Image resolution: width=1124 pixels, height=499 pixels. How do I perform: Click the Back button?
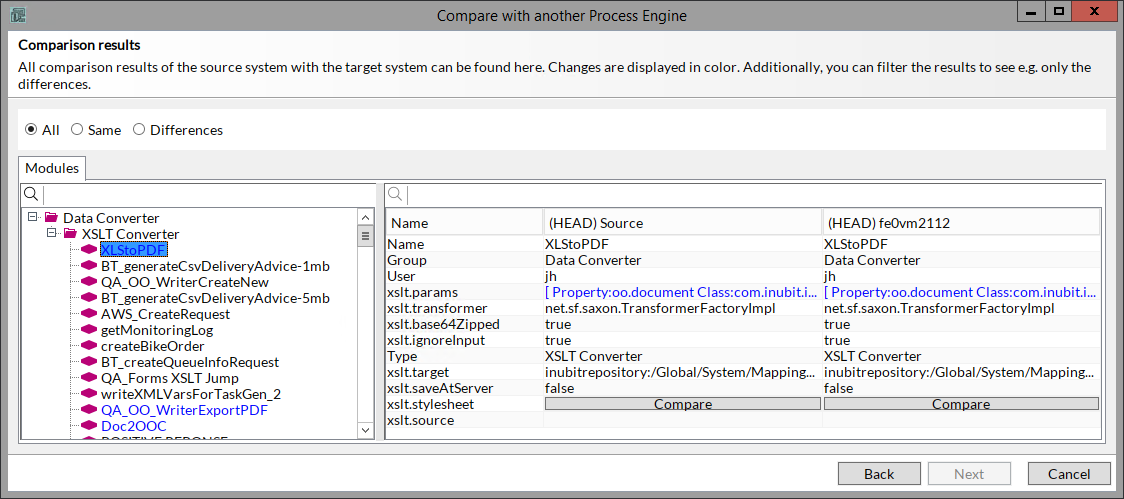coord(879,474)
